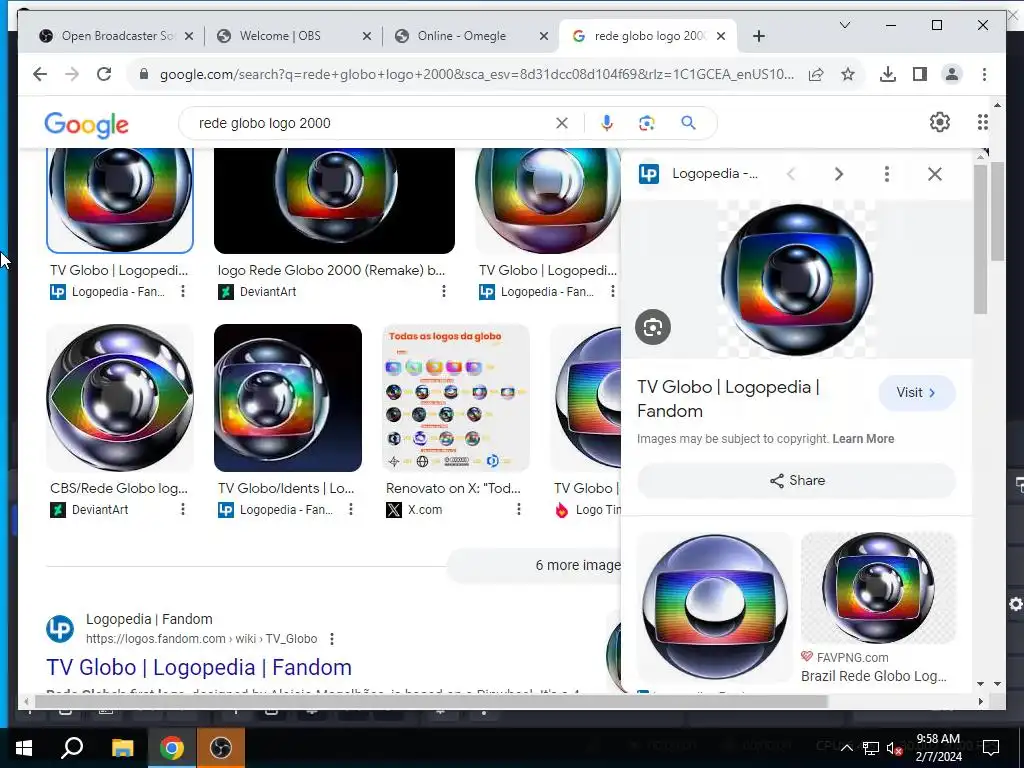1024x768 pixels.
Task: Open DeviantArt 2000 Remake logo thumbnail
Action: pos(334,200)
